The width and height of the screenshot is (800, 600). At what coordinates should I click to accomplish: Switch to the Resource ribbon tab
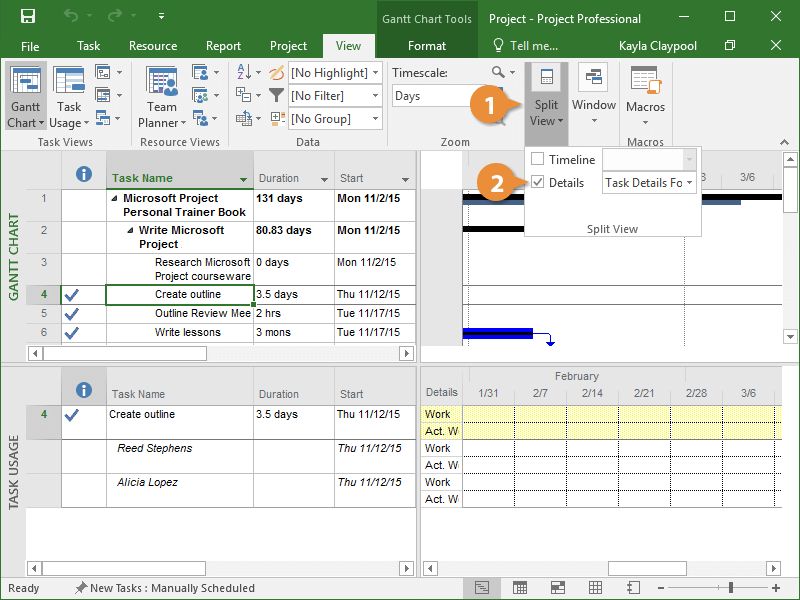point(152,46)
